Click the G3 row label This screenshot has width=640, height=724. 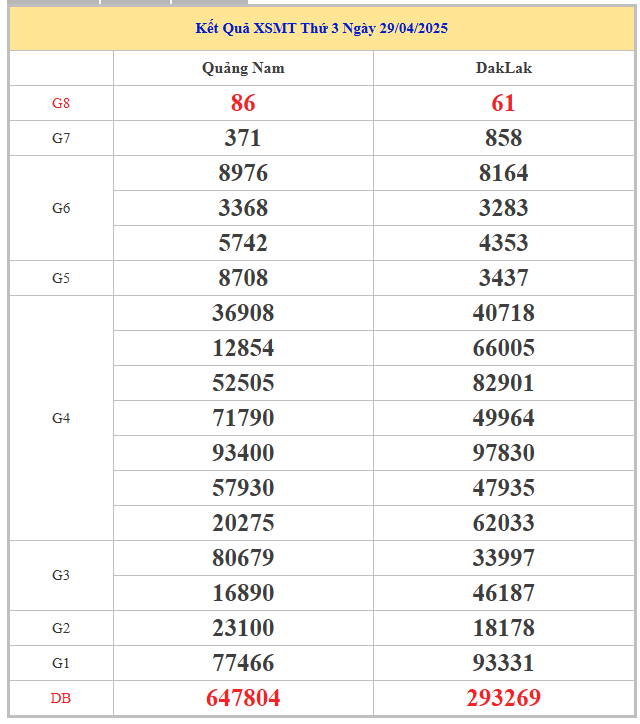61,575
